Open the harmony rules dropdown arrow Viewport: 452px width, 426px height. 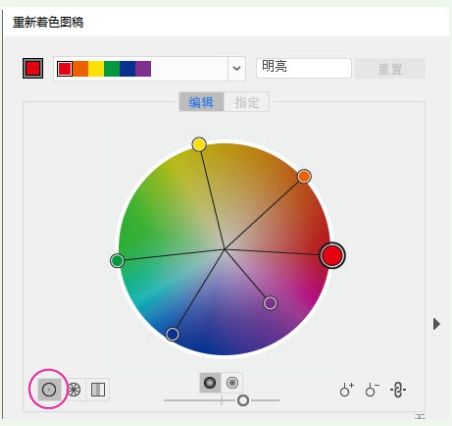pos(237,68)
